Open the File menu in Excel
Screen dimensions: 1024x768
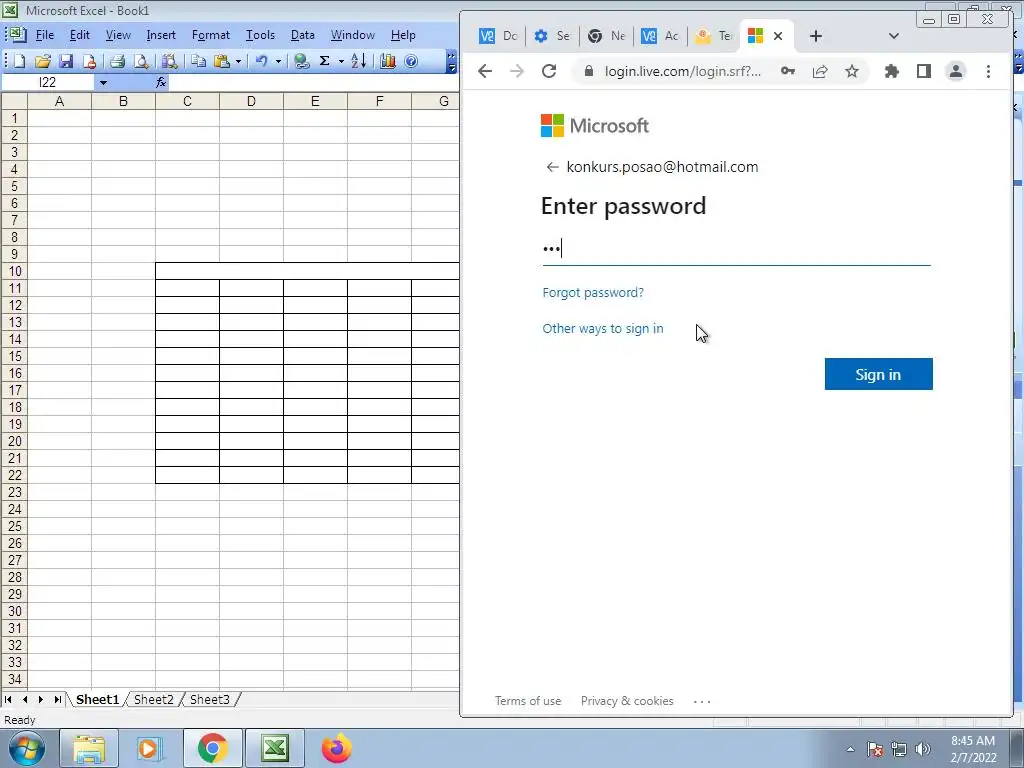click(44, 35)
